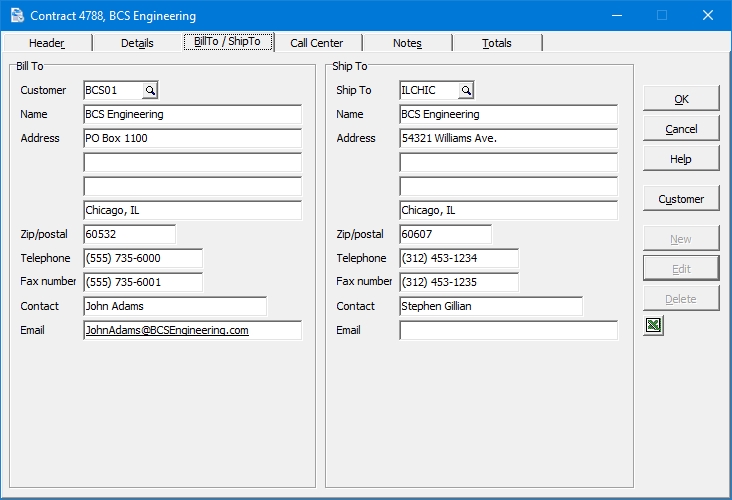Open the Details tab
This screenshot has height=500, width=732.
137,43
